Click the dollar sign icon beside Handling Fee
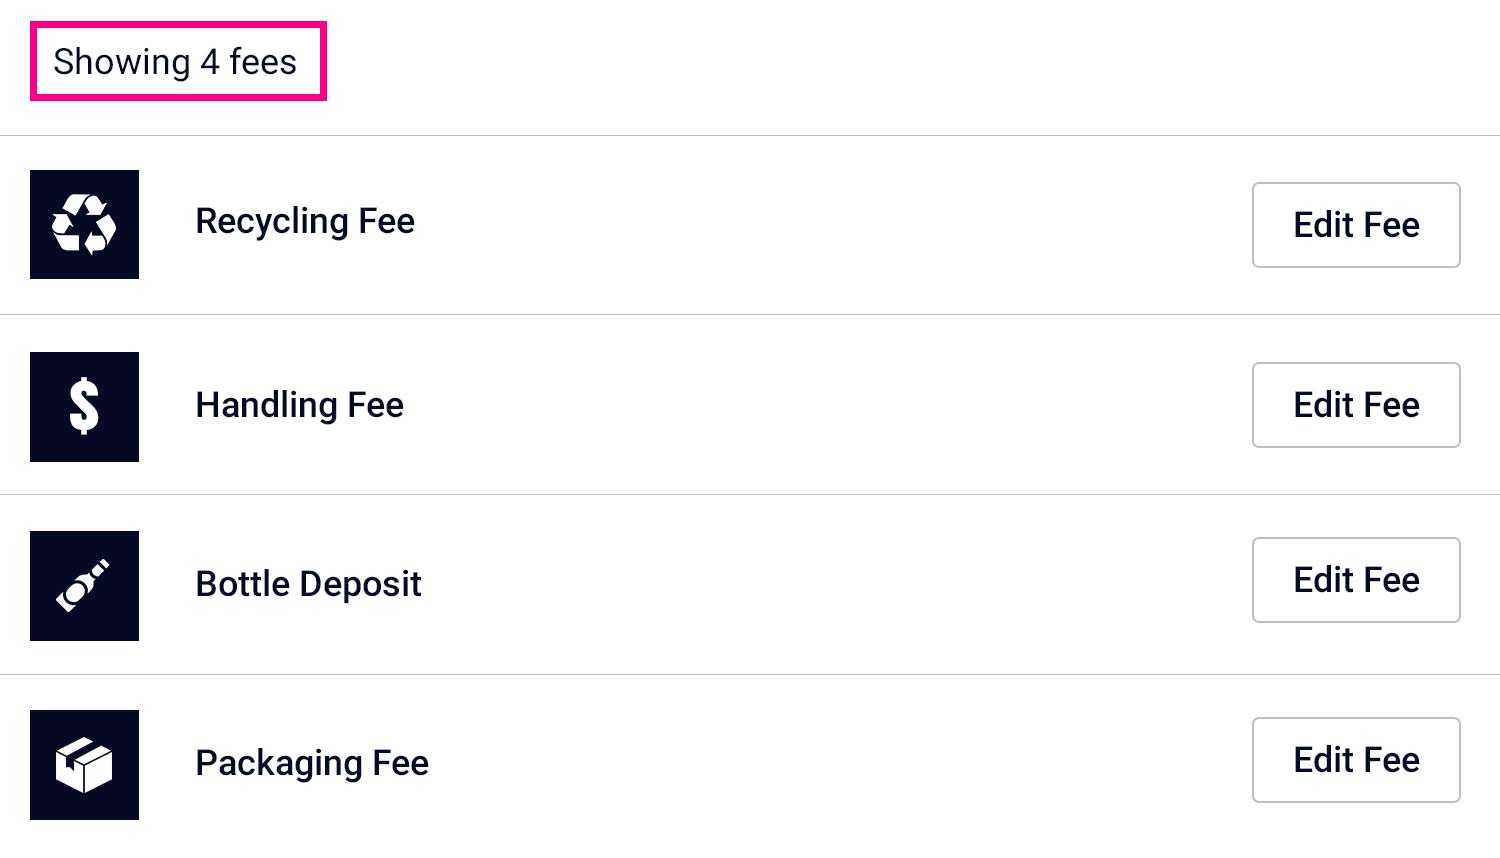1500x858 pixels. [84, 407]
